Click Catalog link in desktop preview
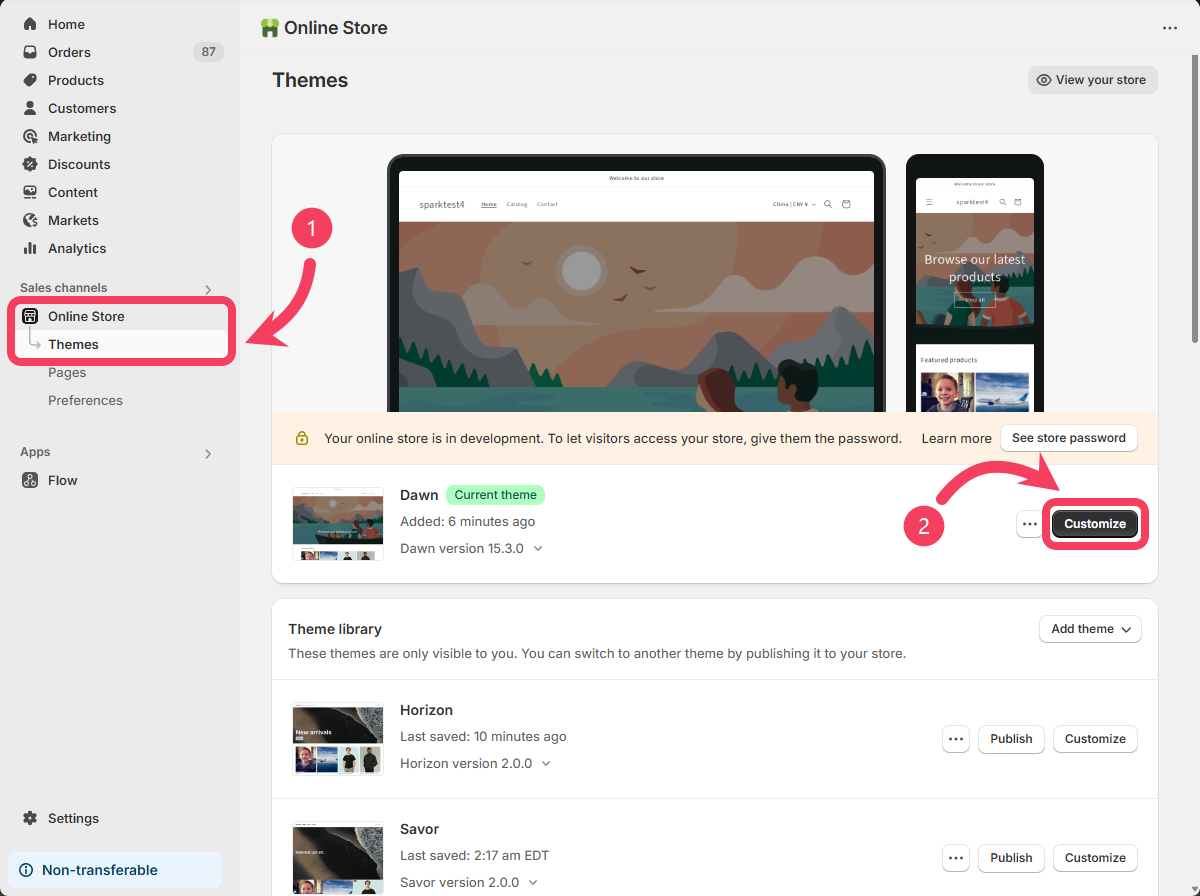The image size is (1200, 896). pos(517,204)
